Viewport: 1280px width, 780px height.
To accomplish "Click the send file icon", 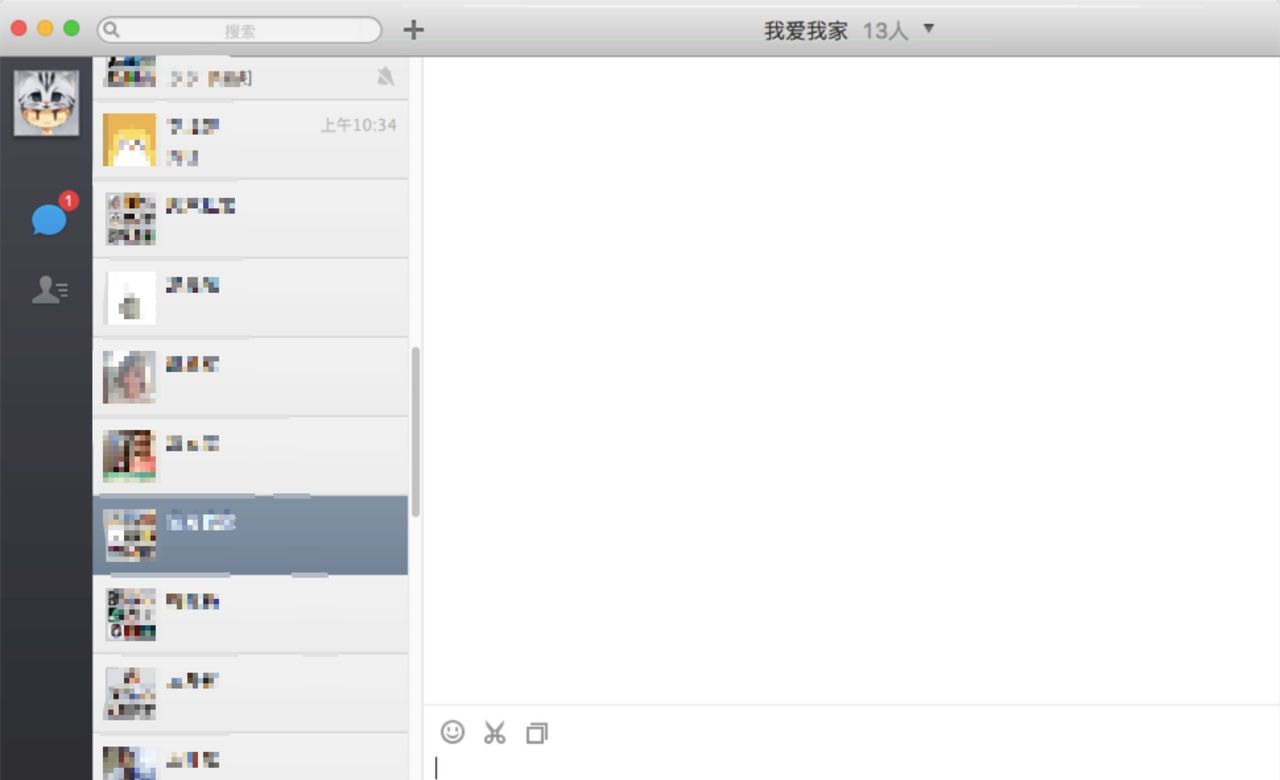I will (537, 734).
